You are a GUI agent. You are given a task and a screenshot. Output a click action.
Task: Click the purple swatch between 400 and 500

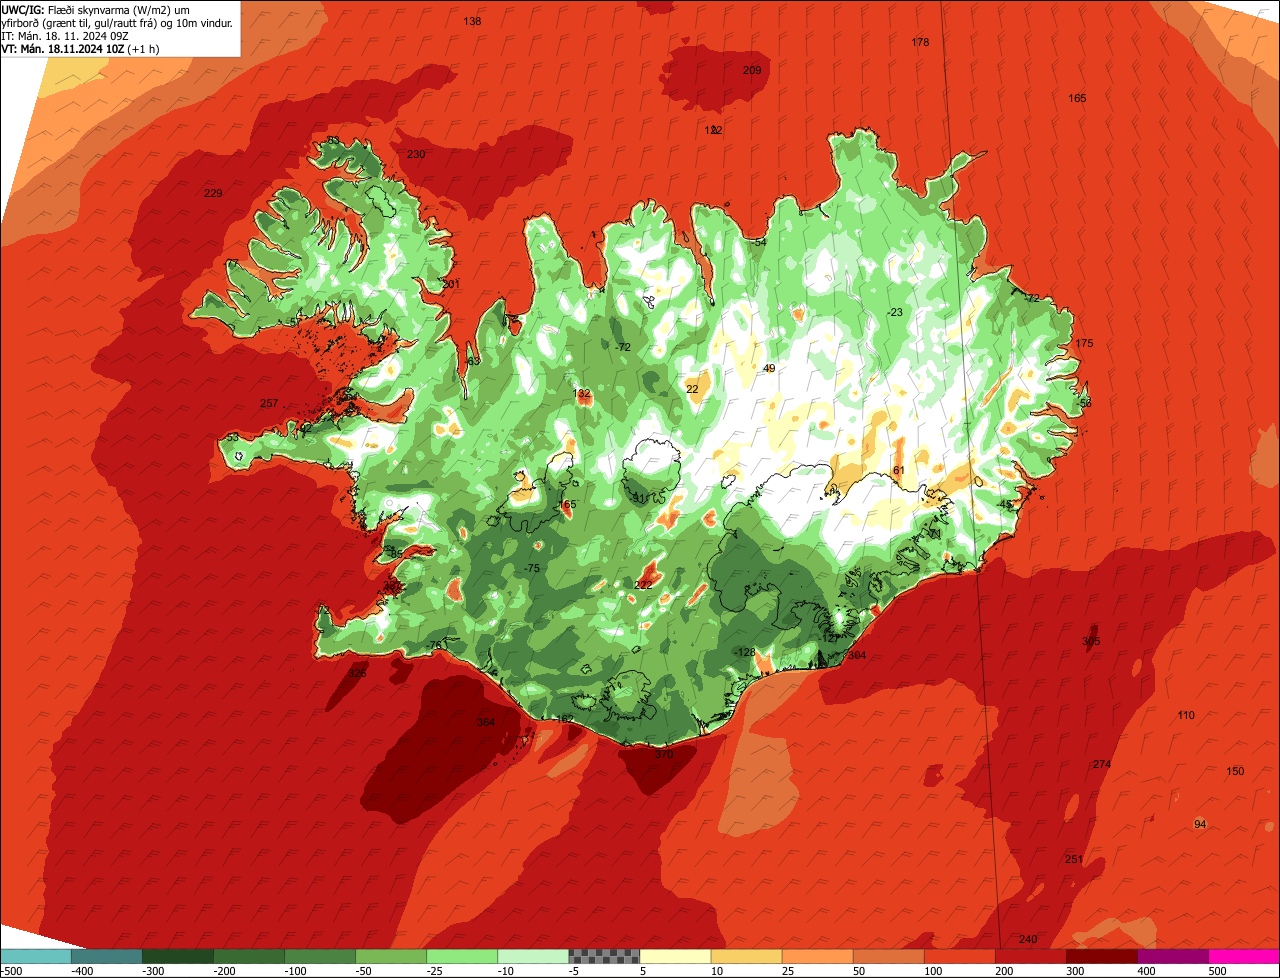click(x=1171, y=956)
